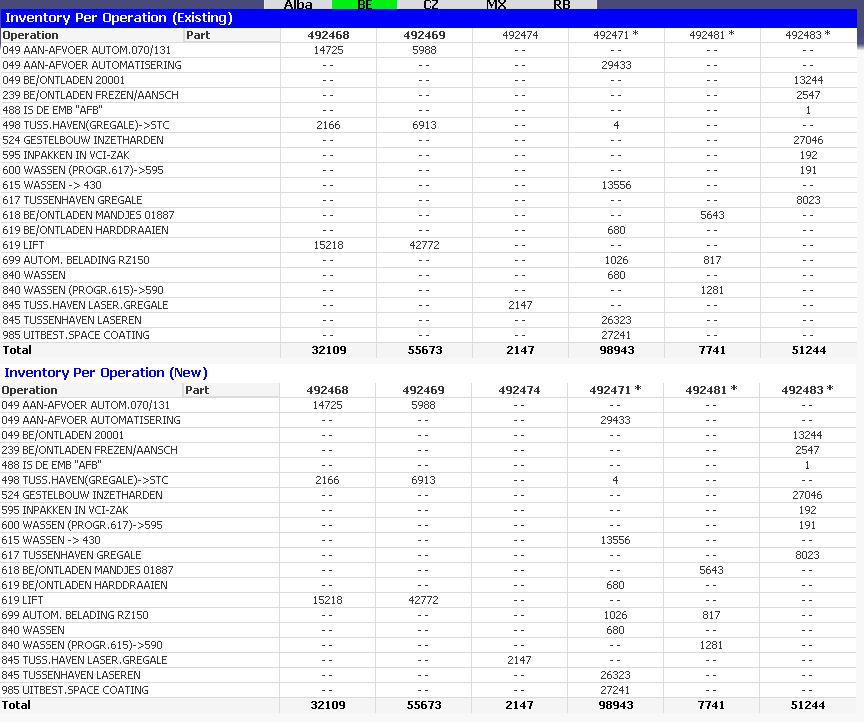864x722 pixels.
Task: Click row '985 UITBEST.SPACE COATING' in Existing table
Action: click(x=429, y=335)
